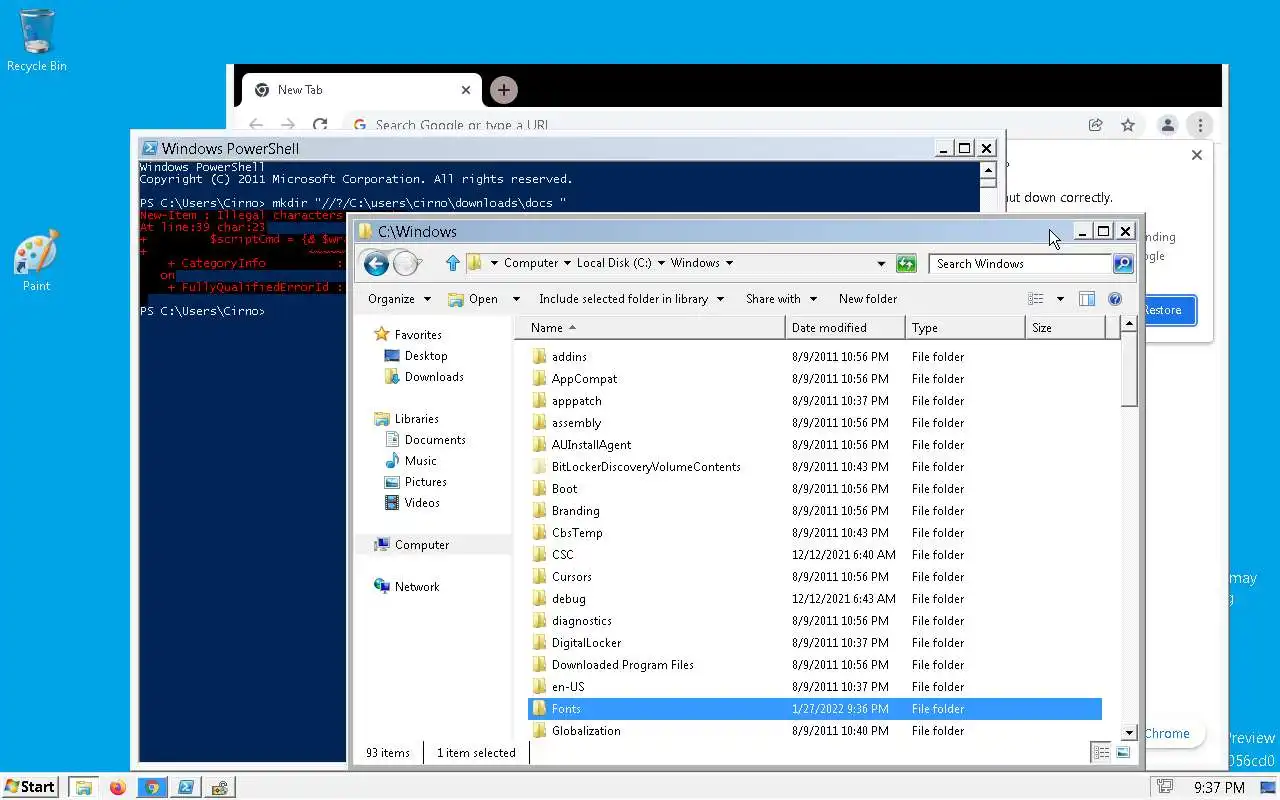Click the keys and lock taskbar icon
This screenshot has height=800, width=1280.
(220, 787)
